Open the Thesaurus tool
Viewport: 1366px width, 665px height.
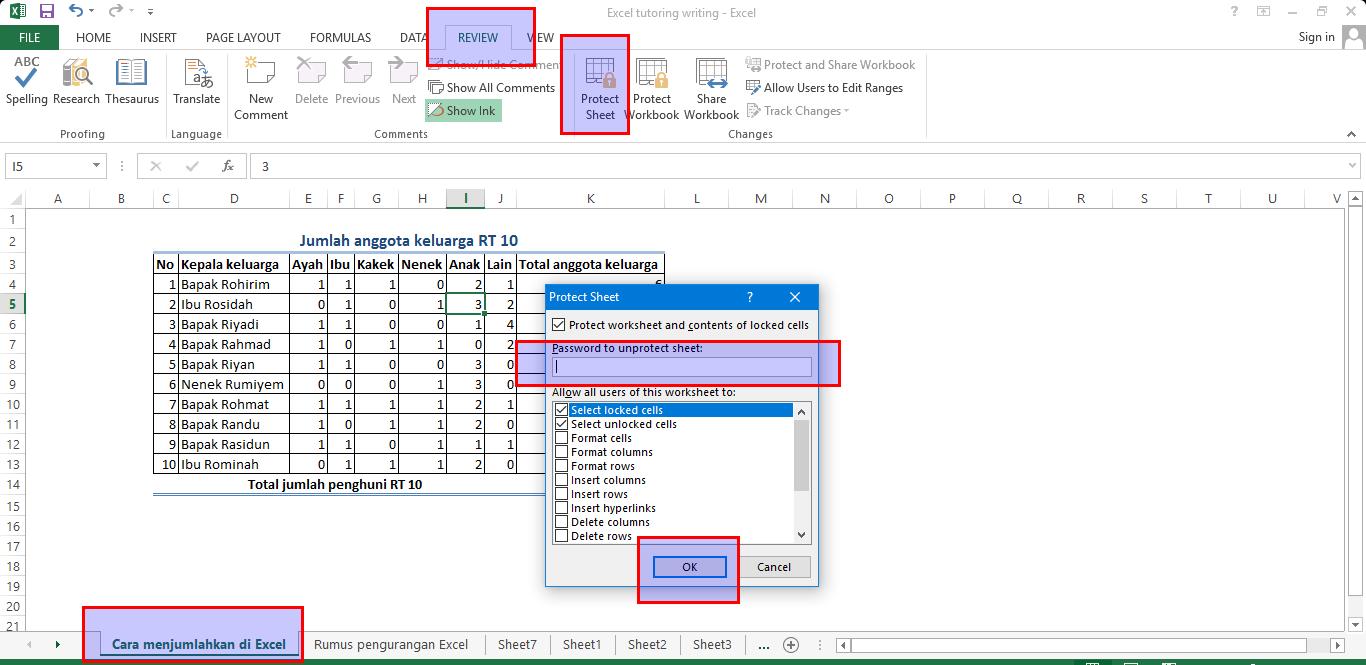point(131,80)
